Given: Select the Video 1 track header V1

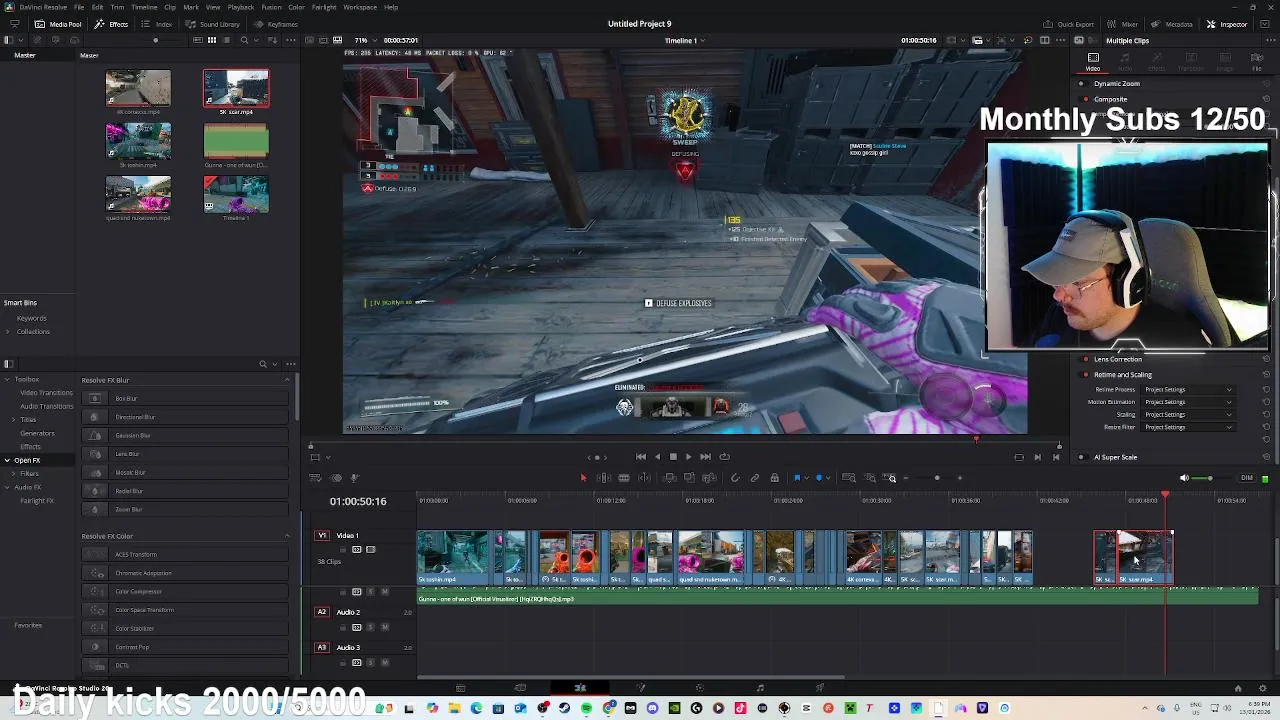Looking at the screenshot, I should tap(322, 536).
